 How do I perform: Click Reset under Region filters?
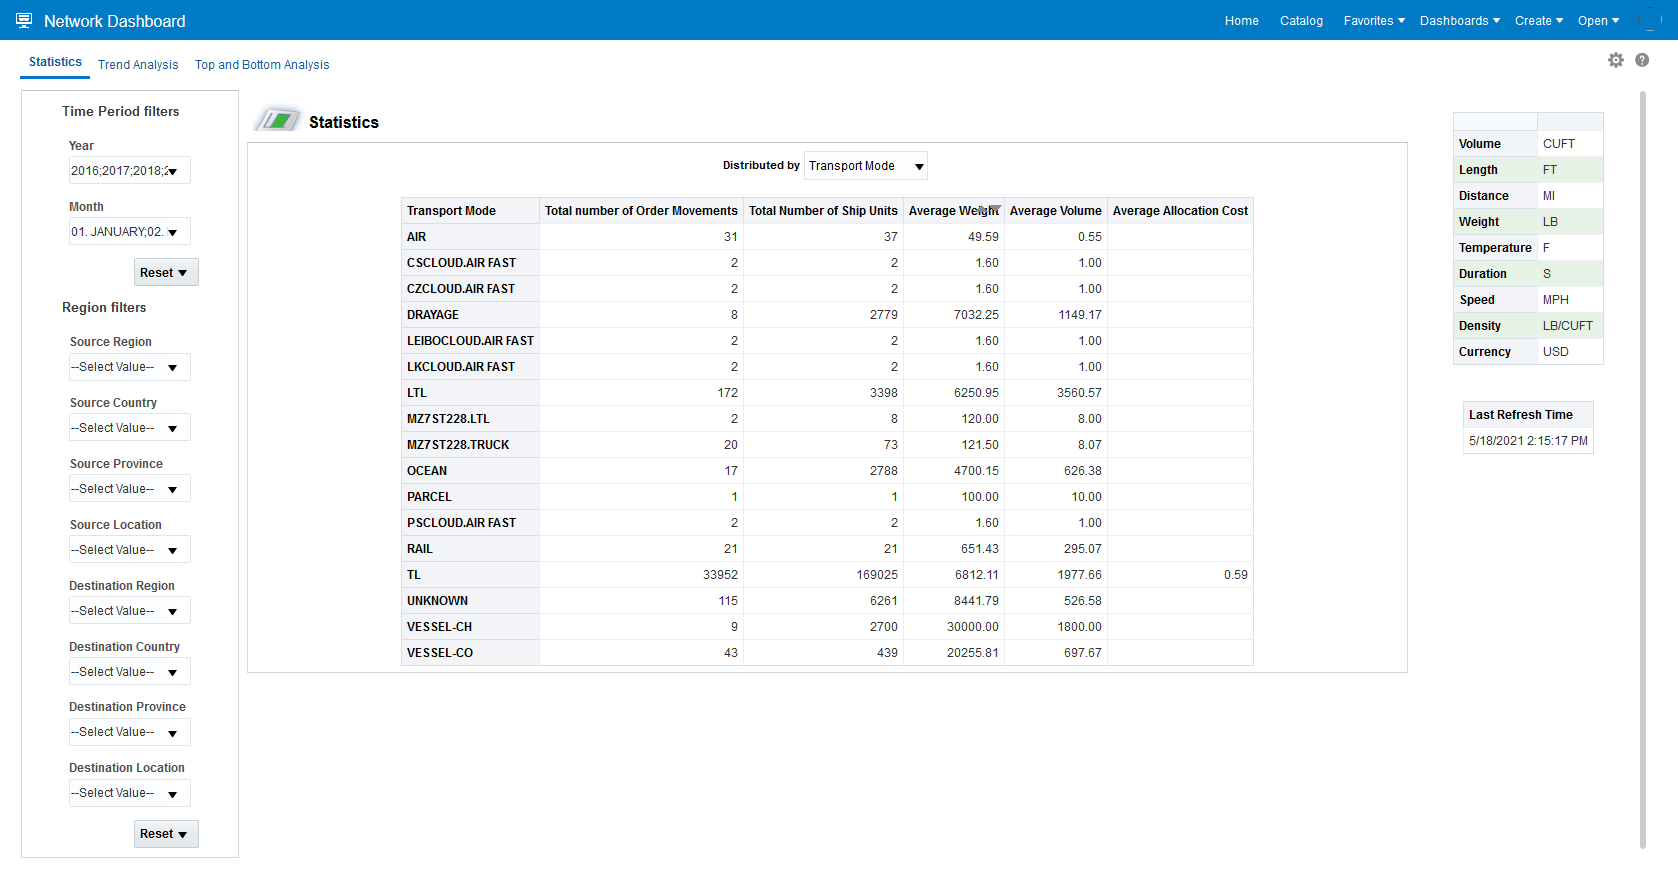pos(166,834)
